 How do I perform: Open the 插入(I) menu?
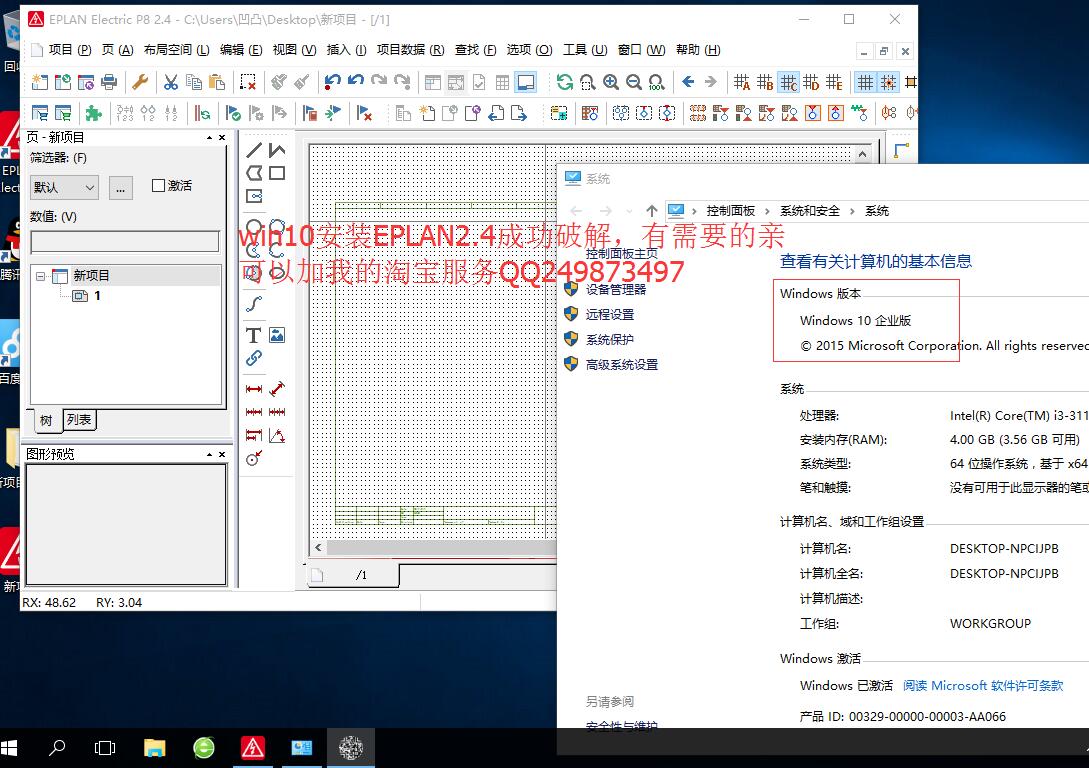[x=347, y=50]
